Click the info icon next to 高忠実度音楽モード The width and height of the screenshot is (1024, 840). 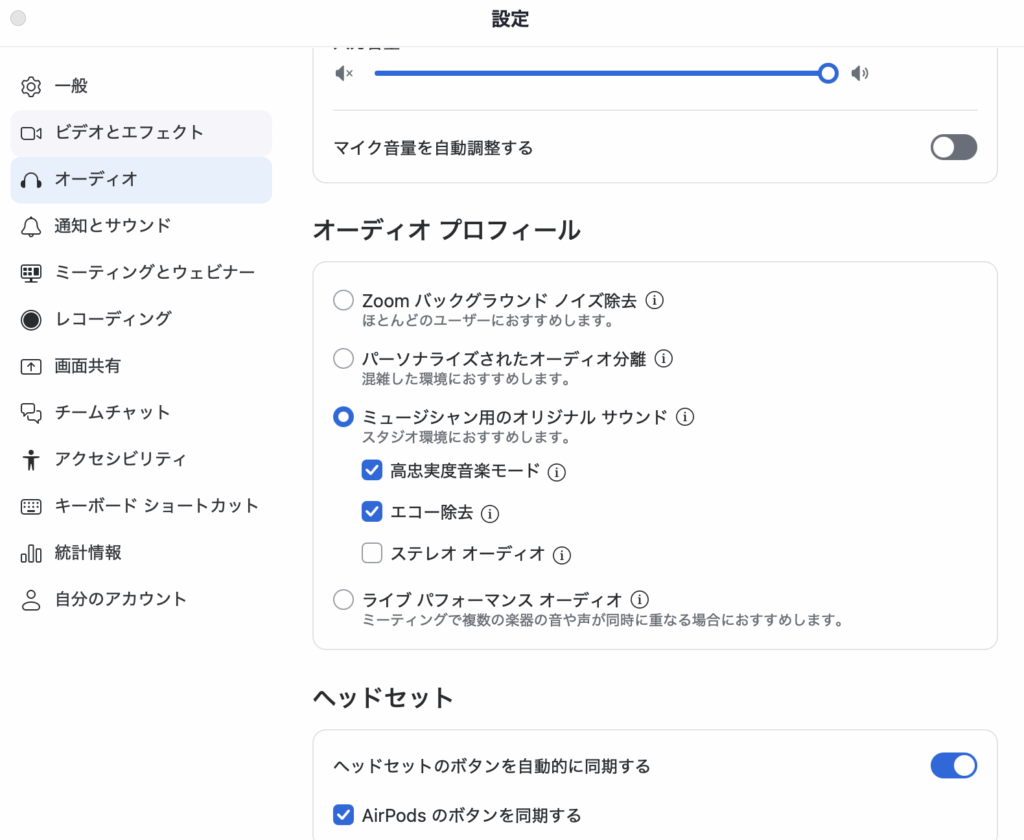557,471
